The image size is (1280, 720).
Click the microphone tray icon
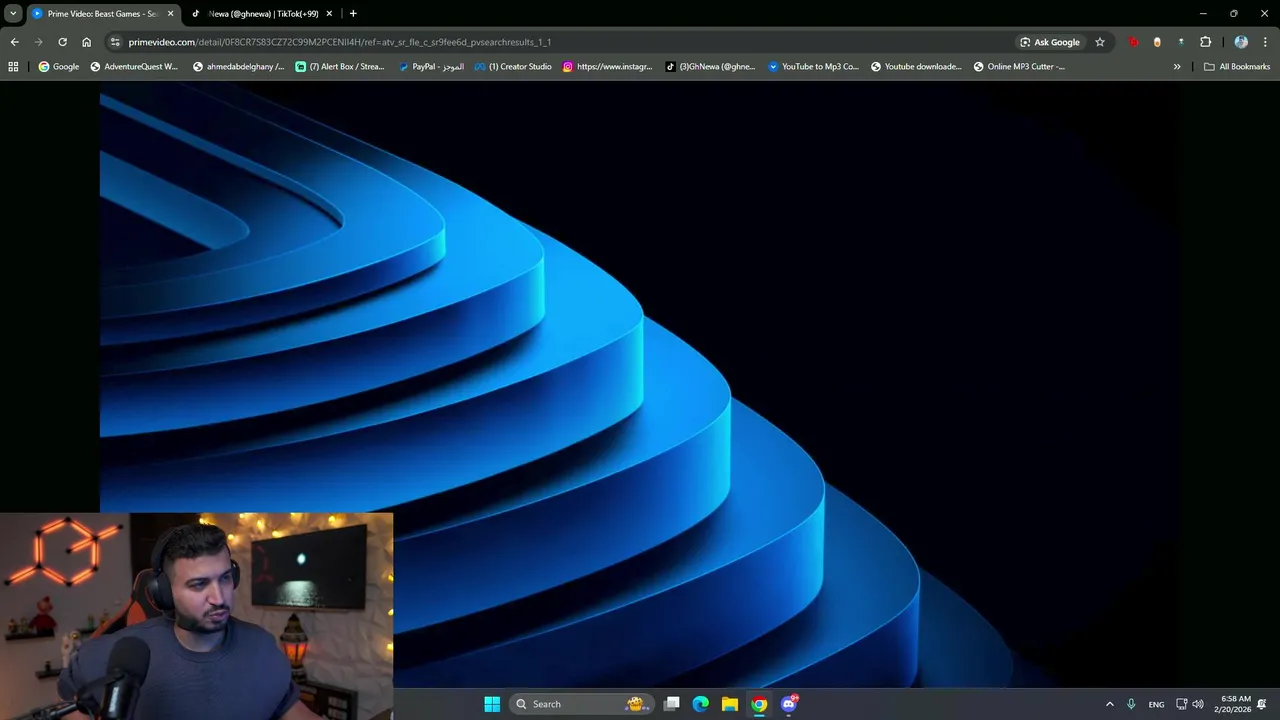click(1131, 704)
